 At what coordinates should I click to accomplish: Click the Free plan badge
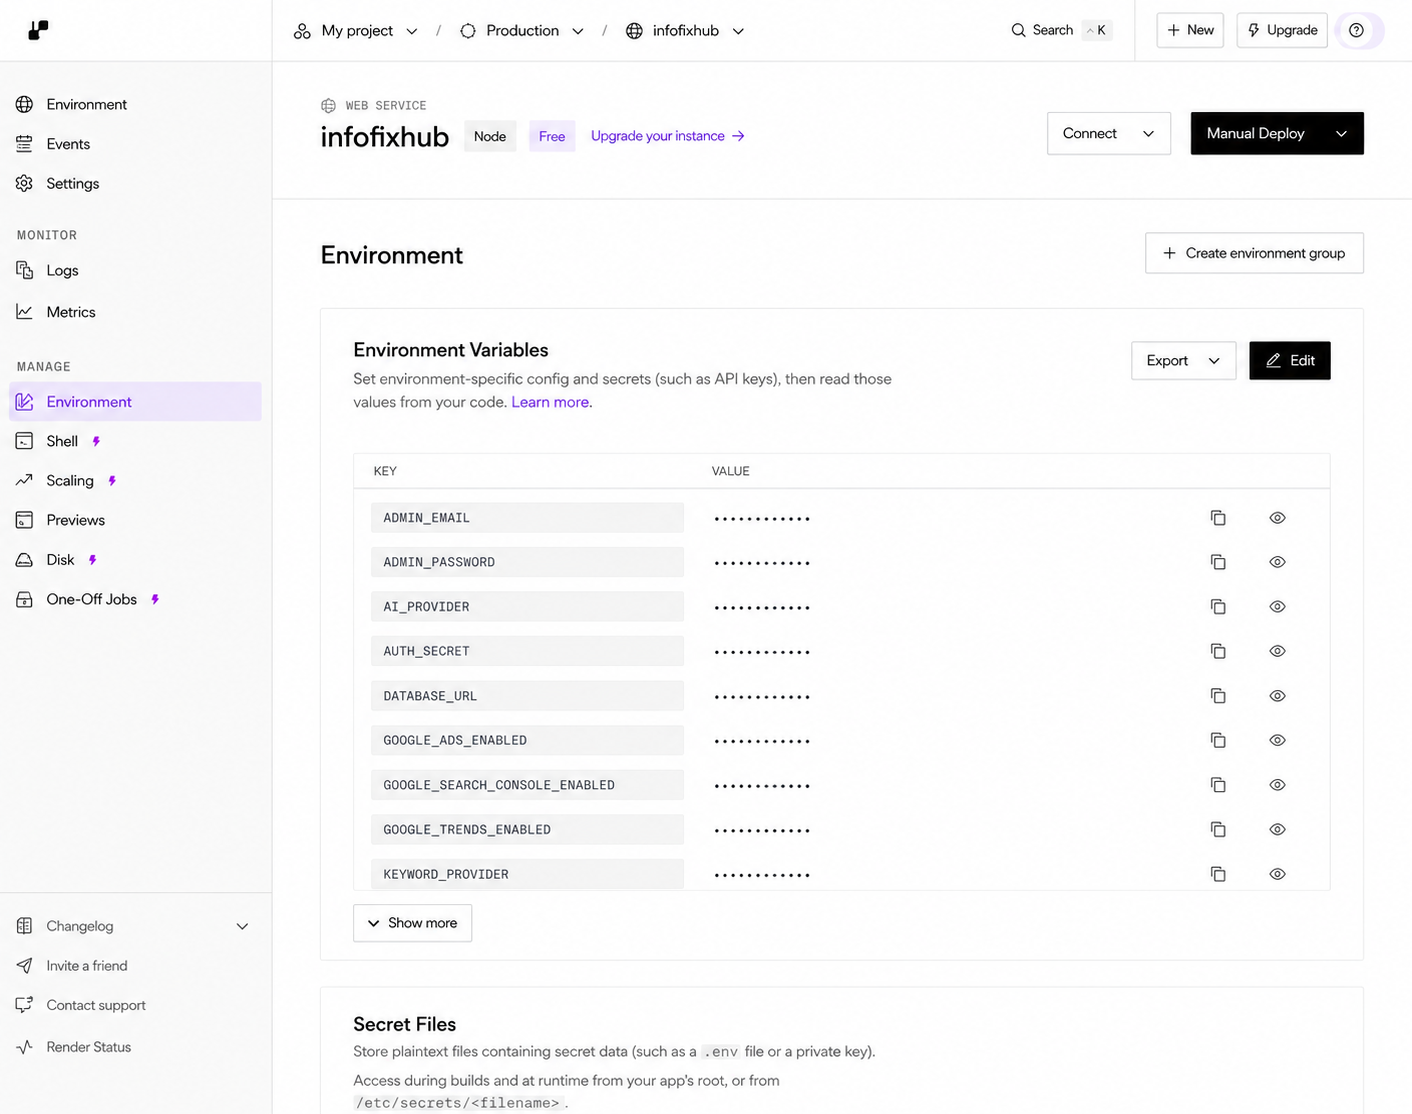click(x=552, y=136)
